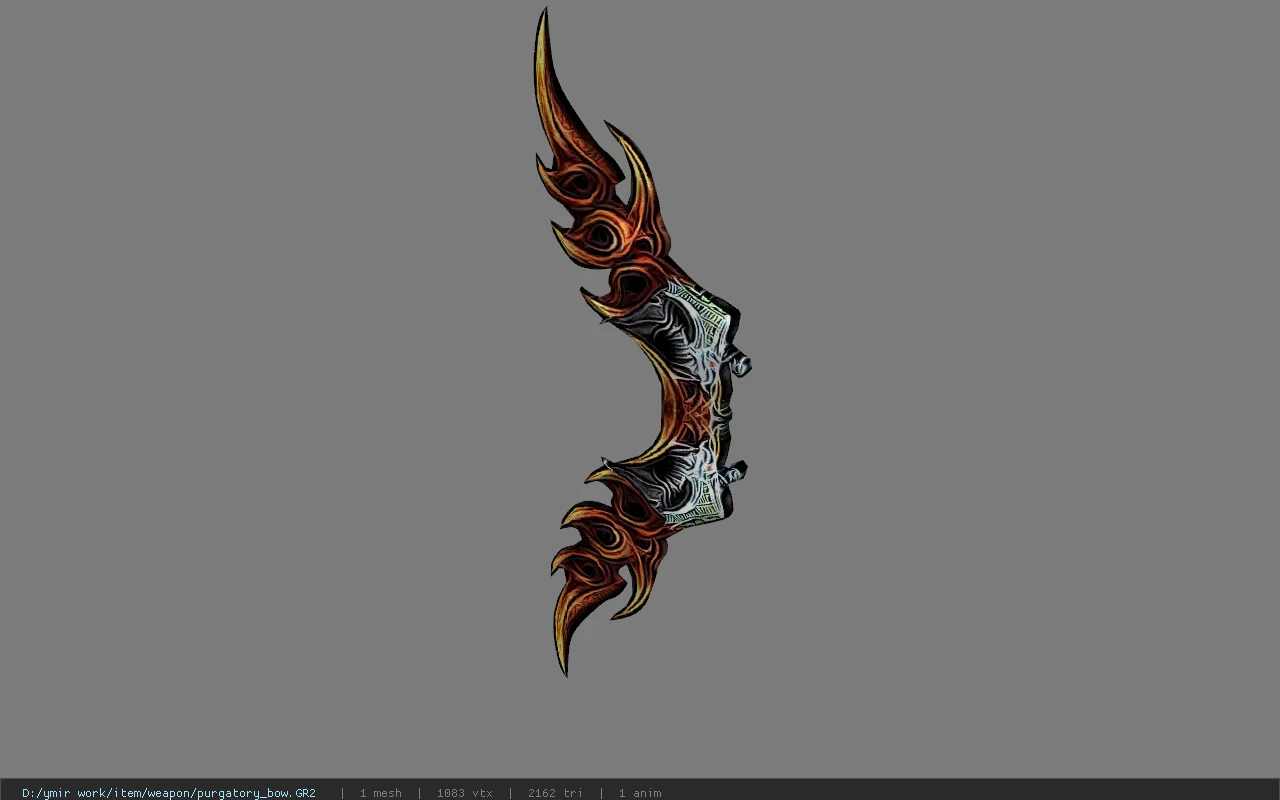The width and height of the screenshot is (1280, 800).
Task: Click the '1083 vtx' vertex count
Action: pos(465,793)
